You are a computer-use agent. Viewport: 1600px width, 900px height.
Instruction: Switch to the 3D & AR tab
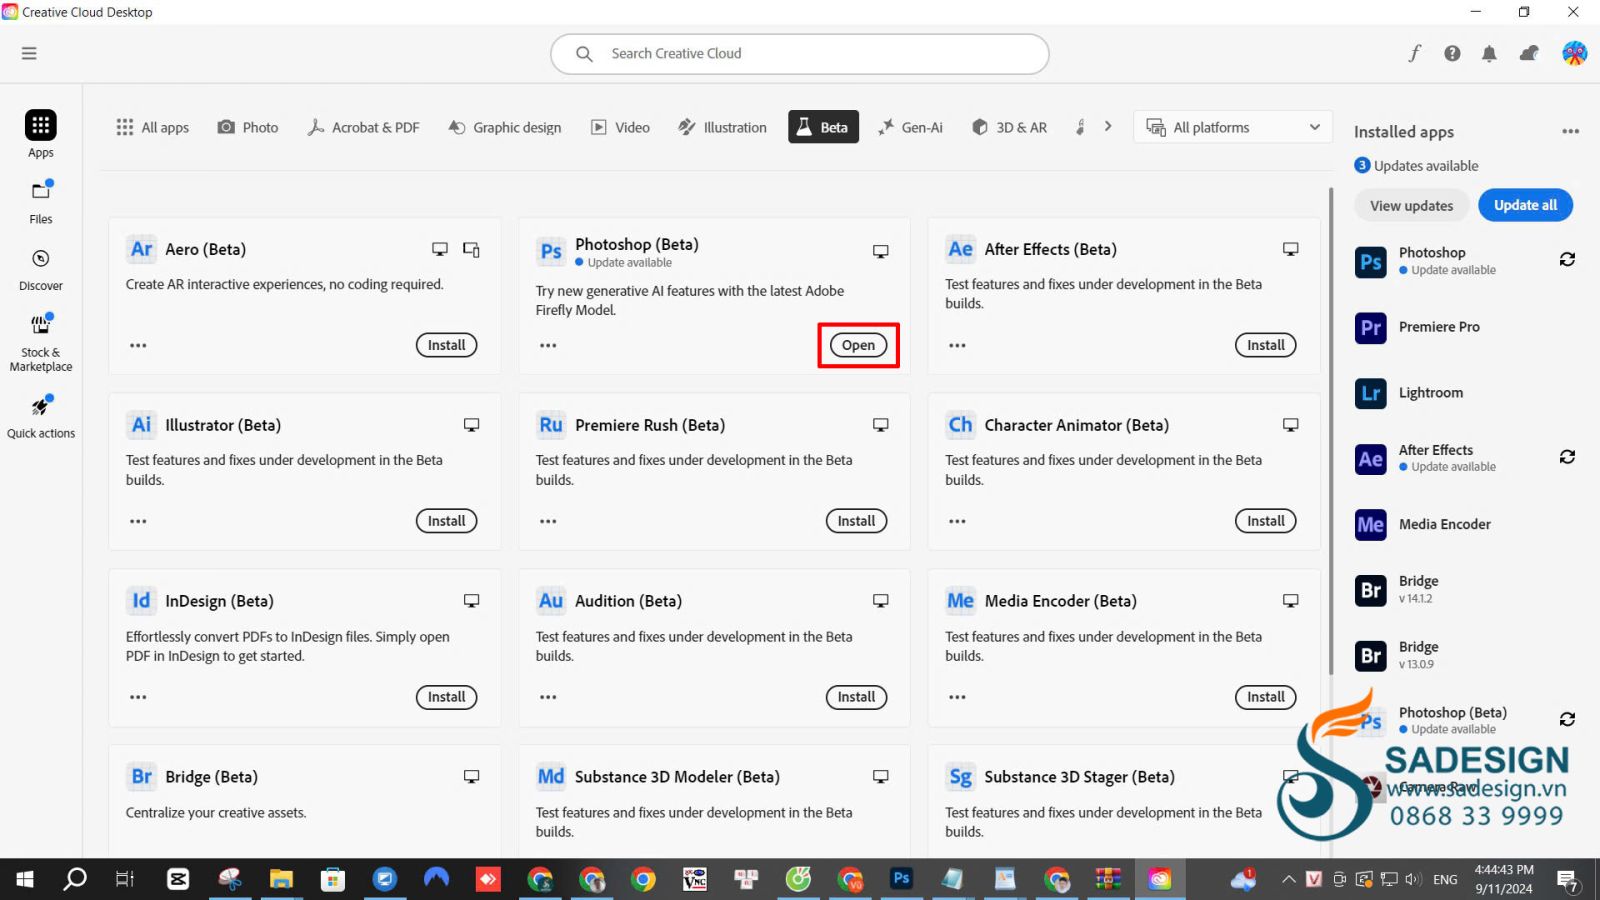(x=1010, y=127)
